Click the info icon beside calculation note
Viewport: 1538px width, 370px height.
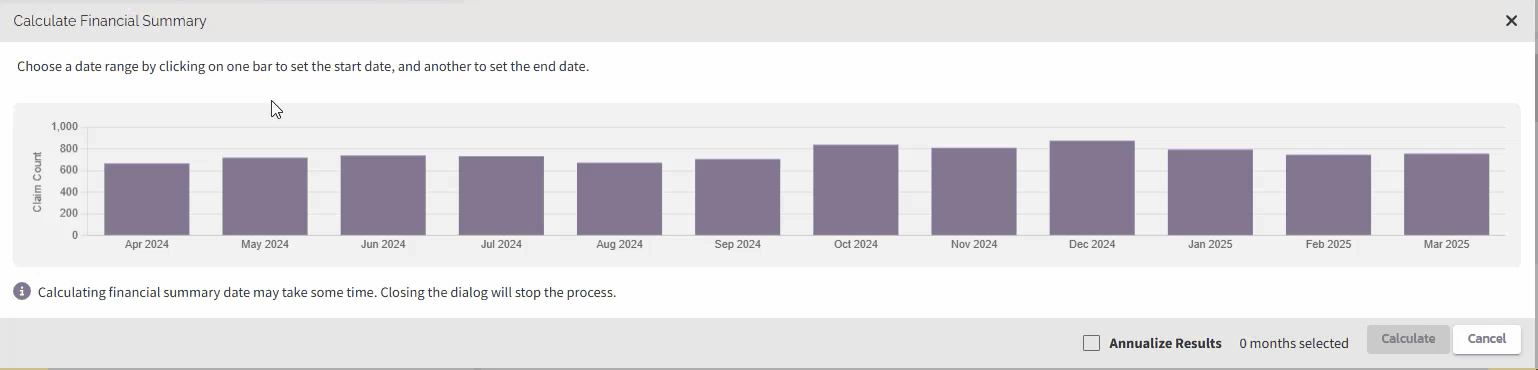(x=22, y=291)
